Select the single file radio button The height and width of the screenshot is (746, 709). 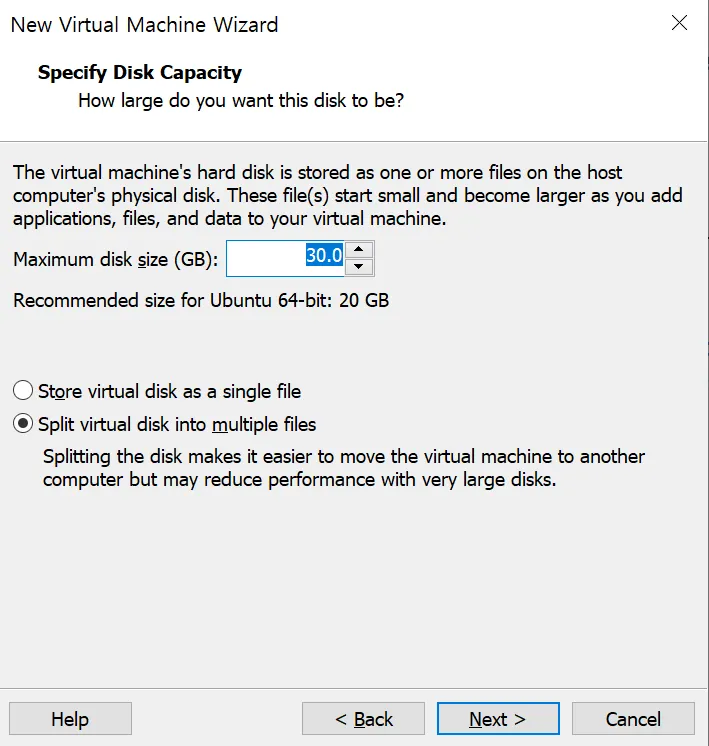[22, 391]
